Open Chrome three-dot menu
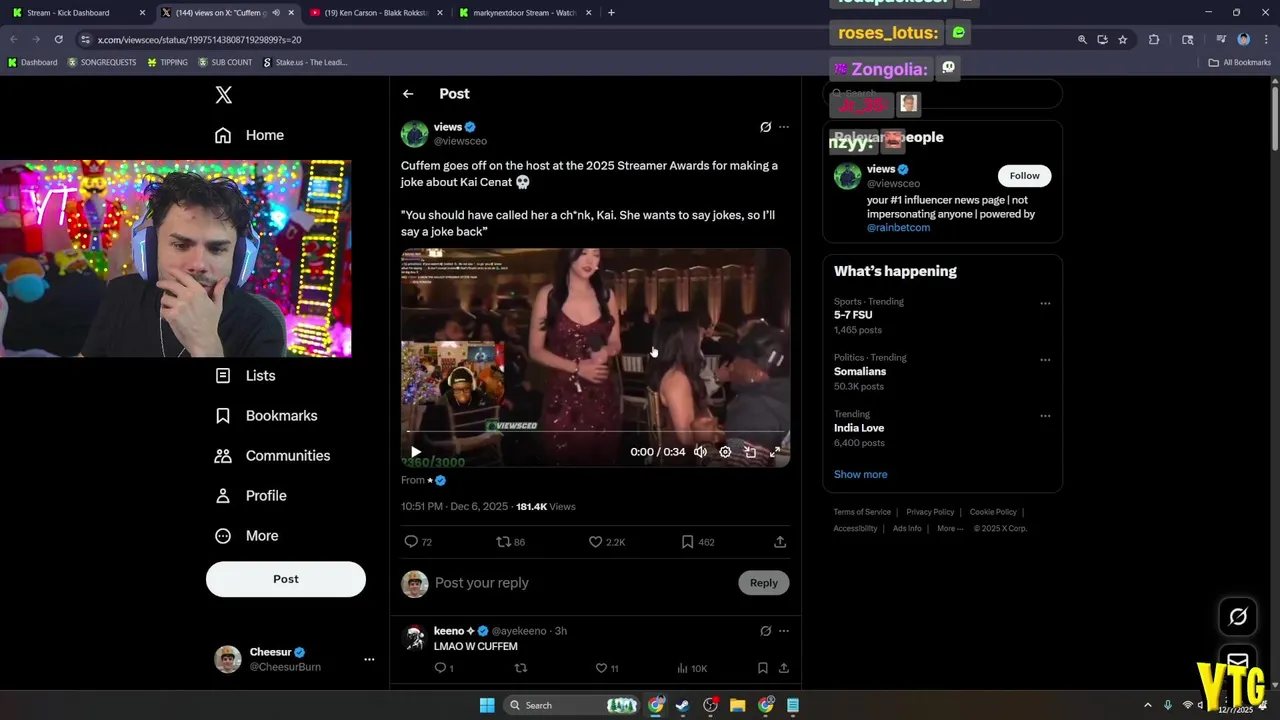 coord(1266,40)
